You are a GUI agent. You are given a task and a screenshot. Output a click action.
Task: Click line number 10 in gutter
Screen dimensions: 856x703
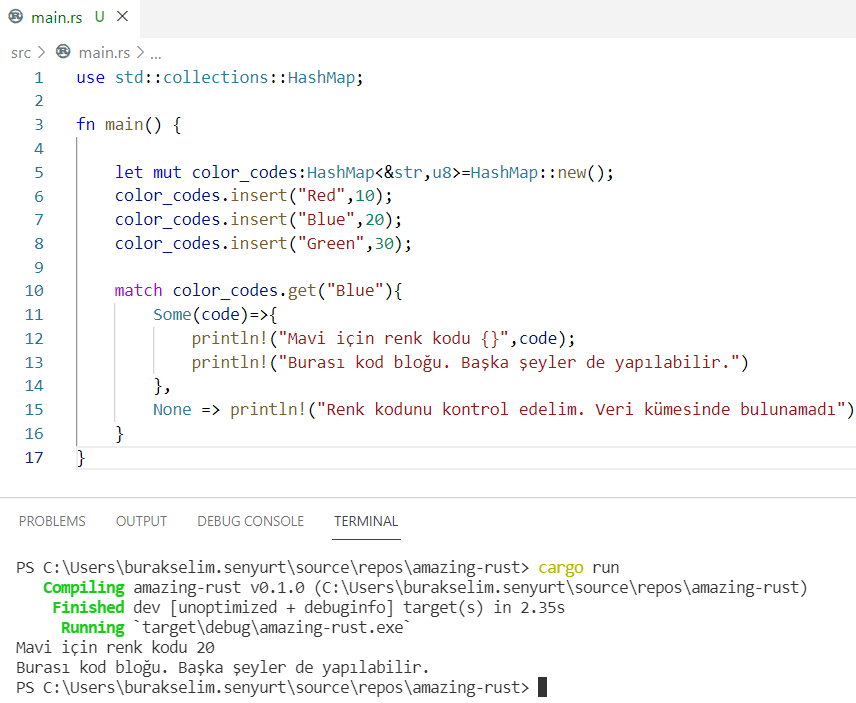pyautogui.click(x=33, y=291)
